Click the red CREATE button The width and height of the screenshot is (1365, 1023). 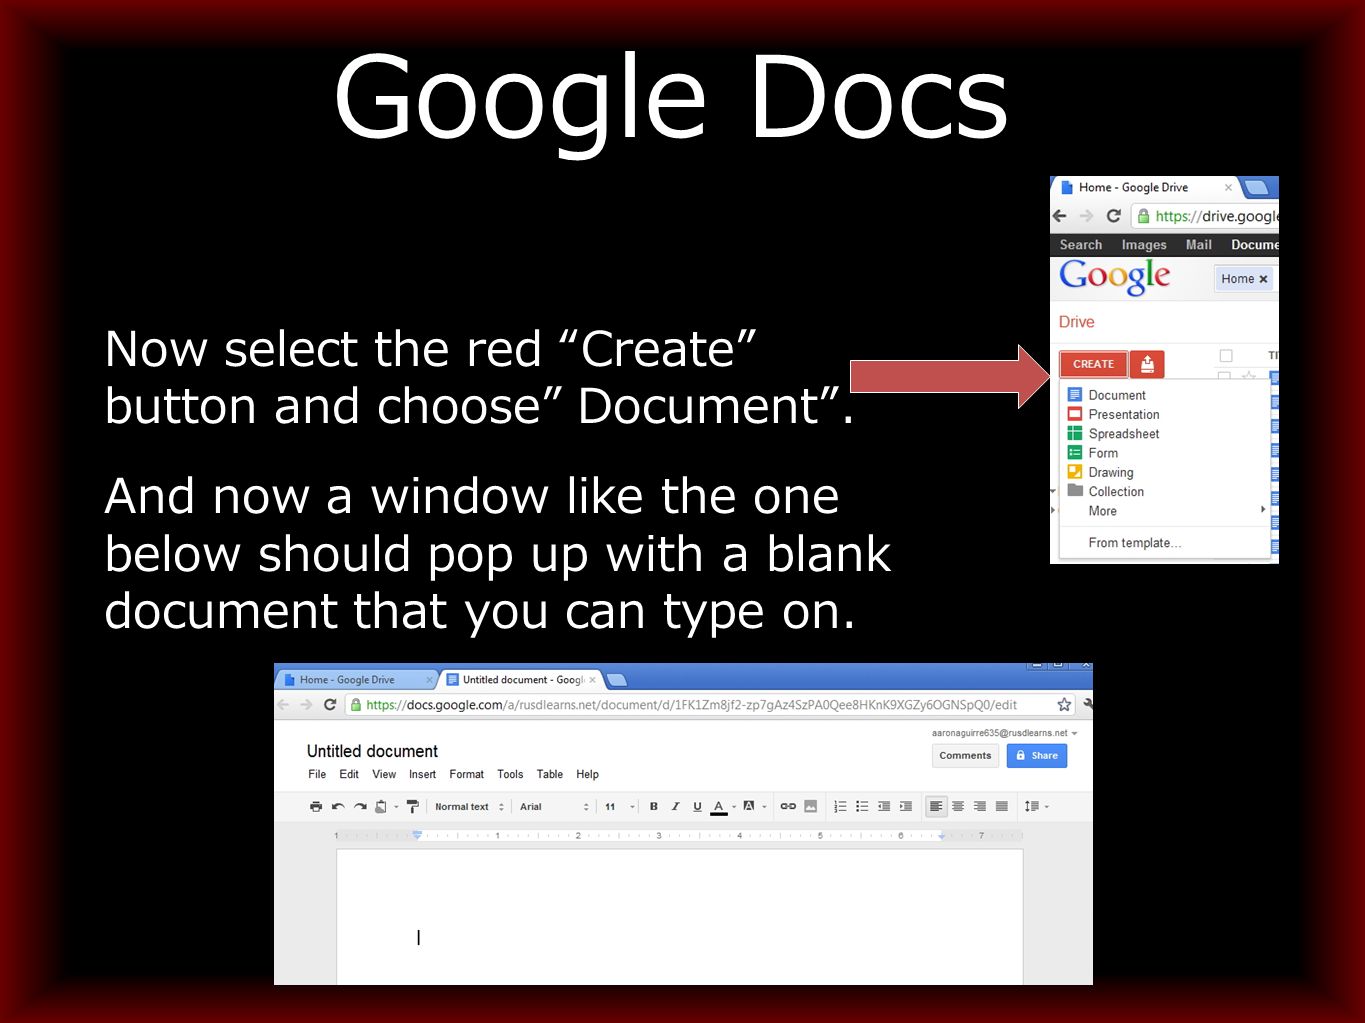[1093, 364]
